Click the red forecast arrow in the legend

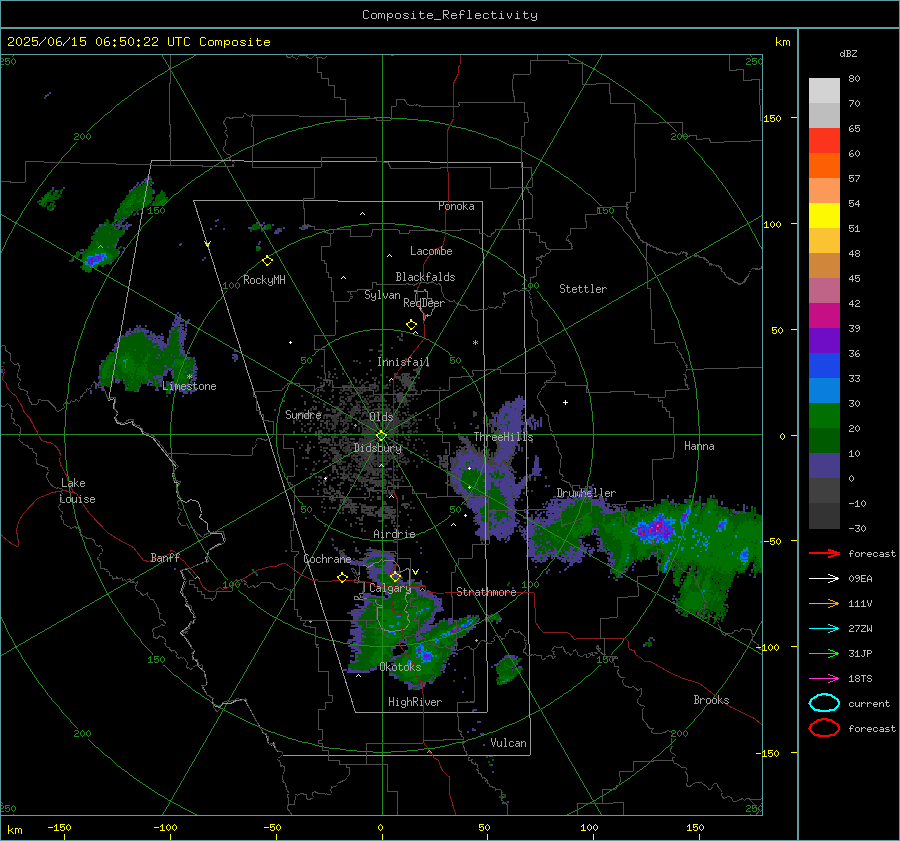(x=824, y=553)
